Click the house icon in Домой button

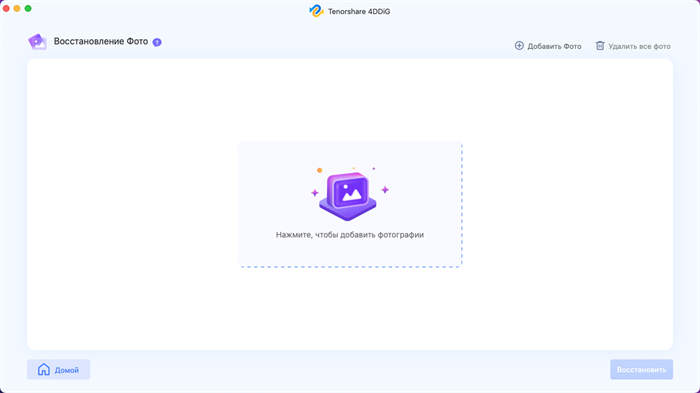point(44,369)
